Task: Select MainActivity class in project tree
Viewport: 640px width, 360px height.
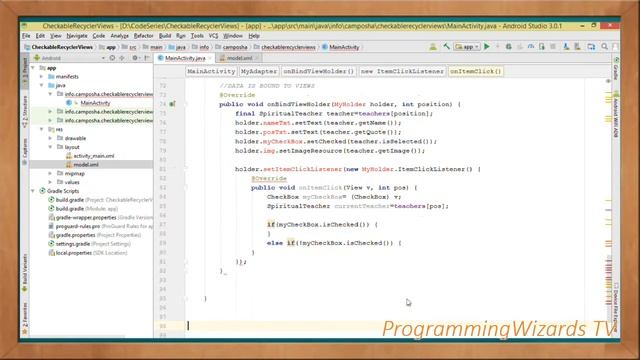Action: (x=95, y=103)
